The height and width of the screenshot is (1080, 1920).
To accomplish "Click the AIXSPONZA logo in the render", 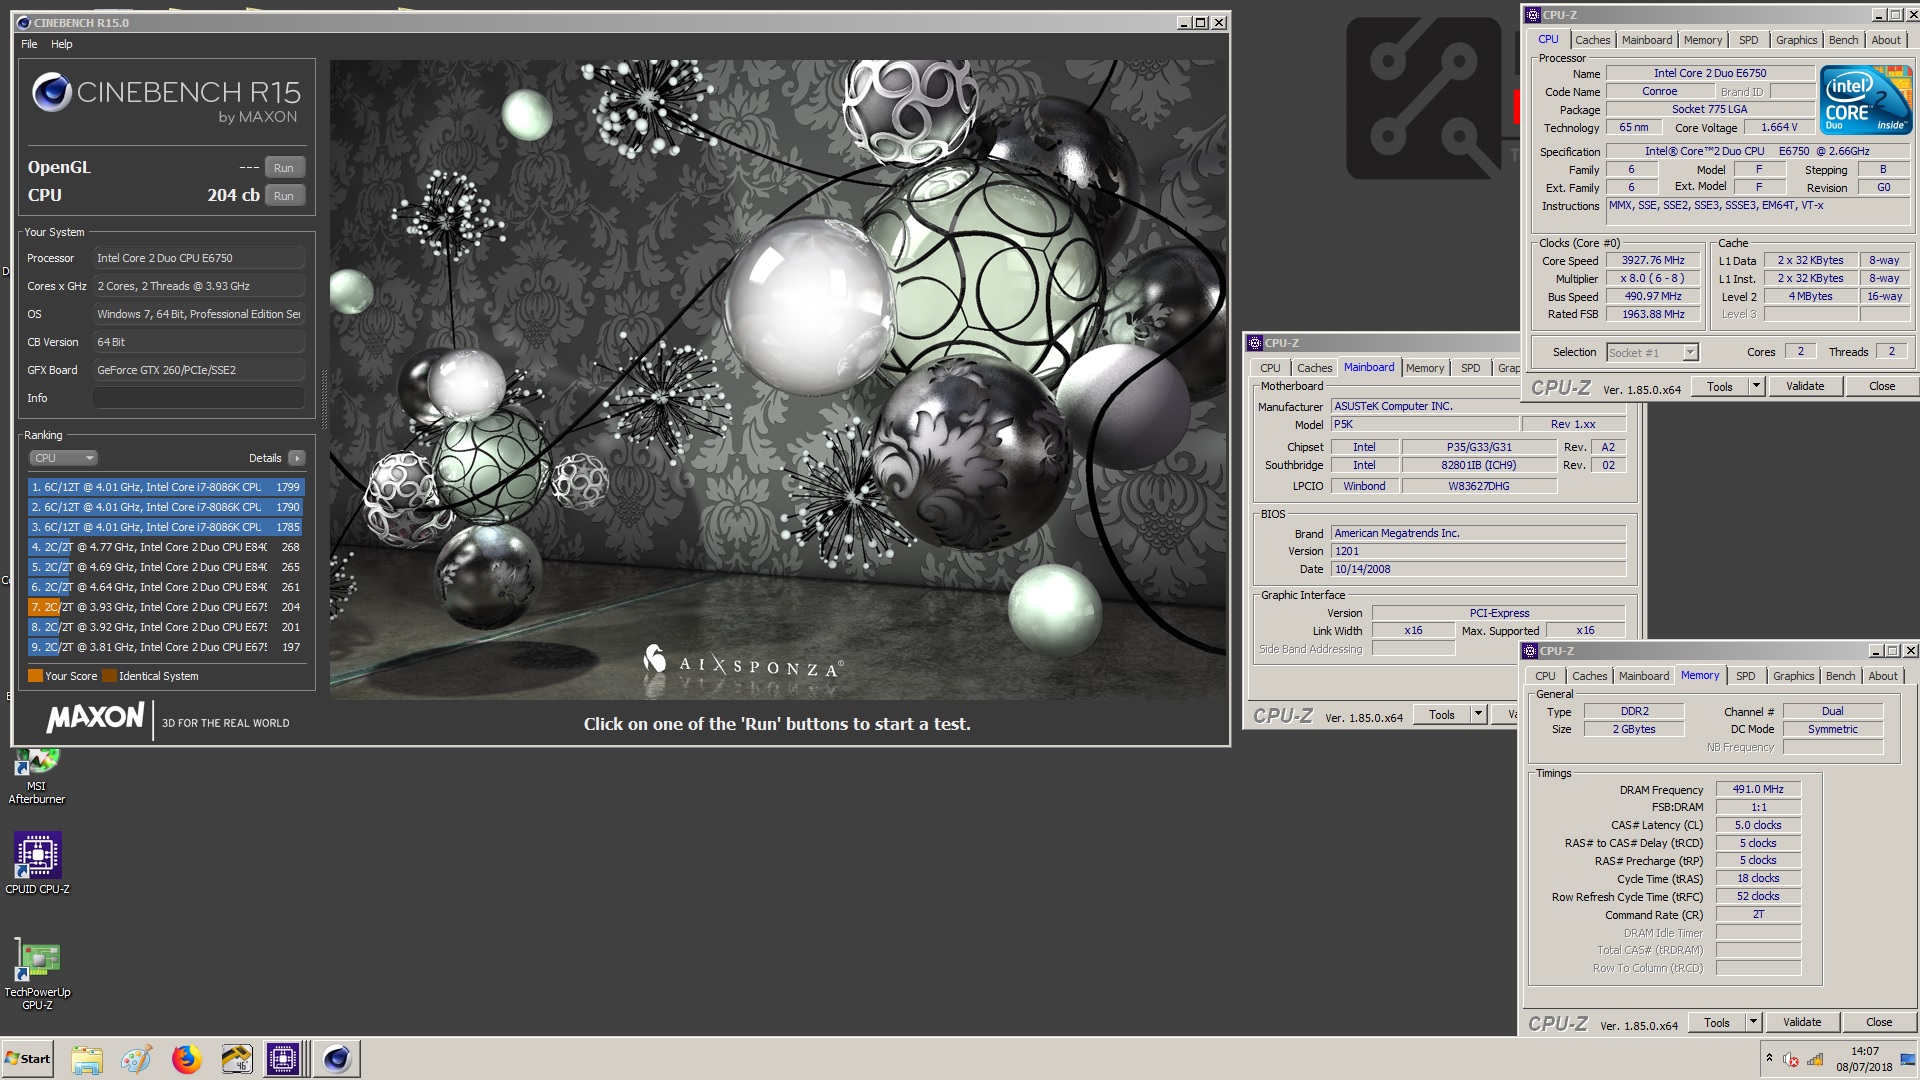I will (745, 663).
